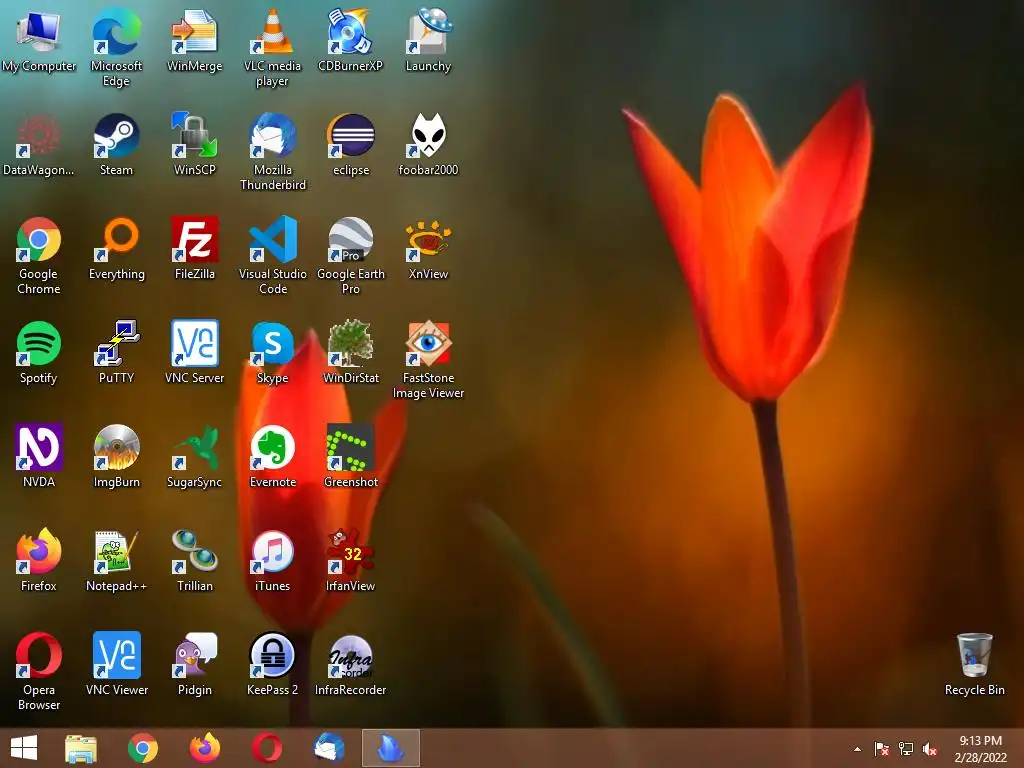This screenshot has height=768, width=1024.
Task: Select FastStone Image Viewer shortcut
Action: (x=428, y=359)
